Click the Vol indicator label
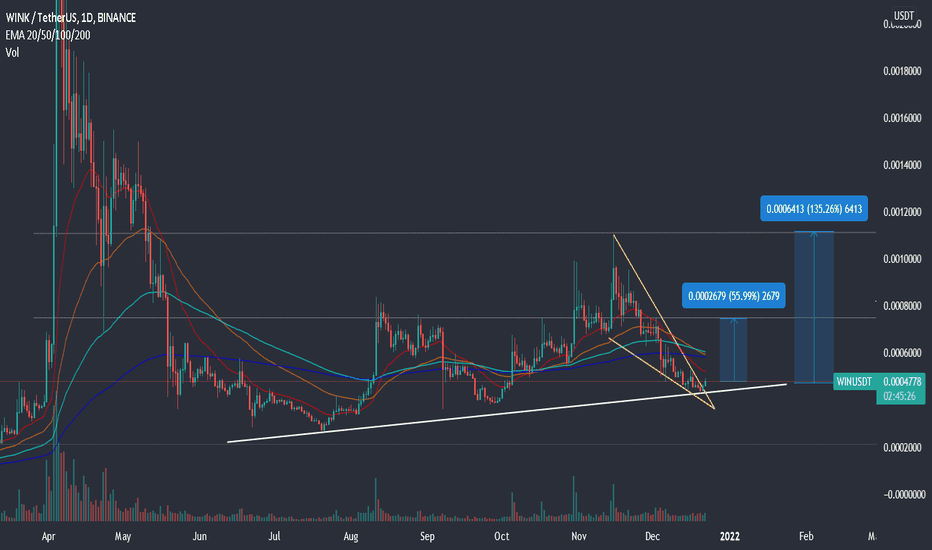This screenshot has width=932, height=550. point(12,52)
